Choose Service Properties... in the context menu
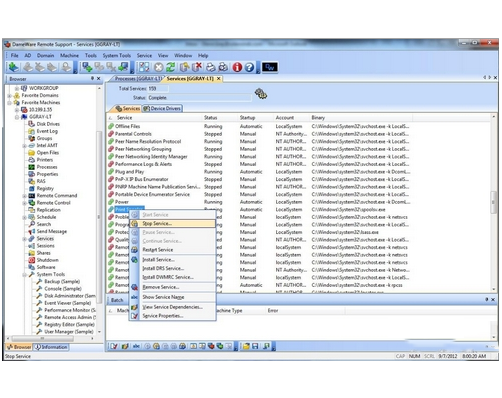This screenshot has width=502, height=398. click(x=173, y=316)
